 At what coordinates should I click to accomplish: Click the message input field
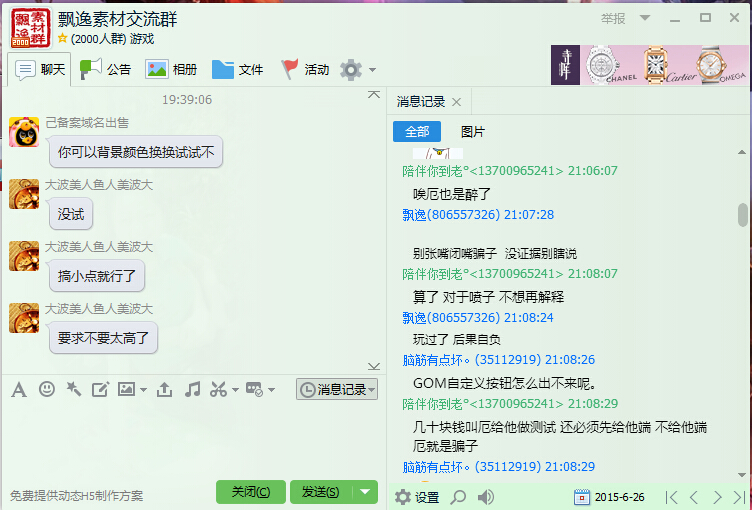(x=192, y=439)
